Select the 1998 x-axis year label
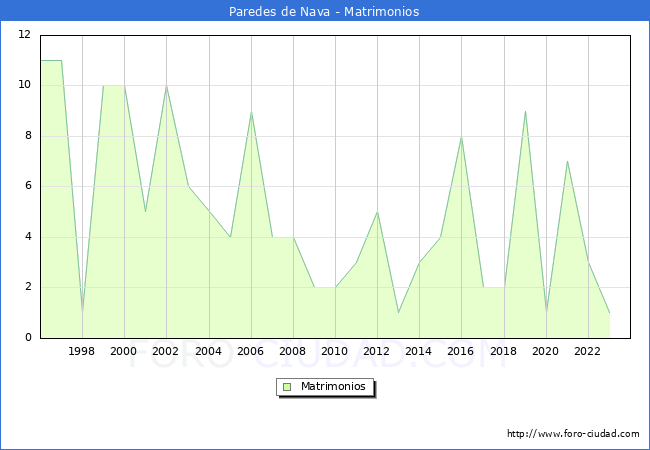Viewport: 650px width, 450px height. (82, 351)
